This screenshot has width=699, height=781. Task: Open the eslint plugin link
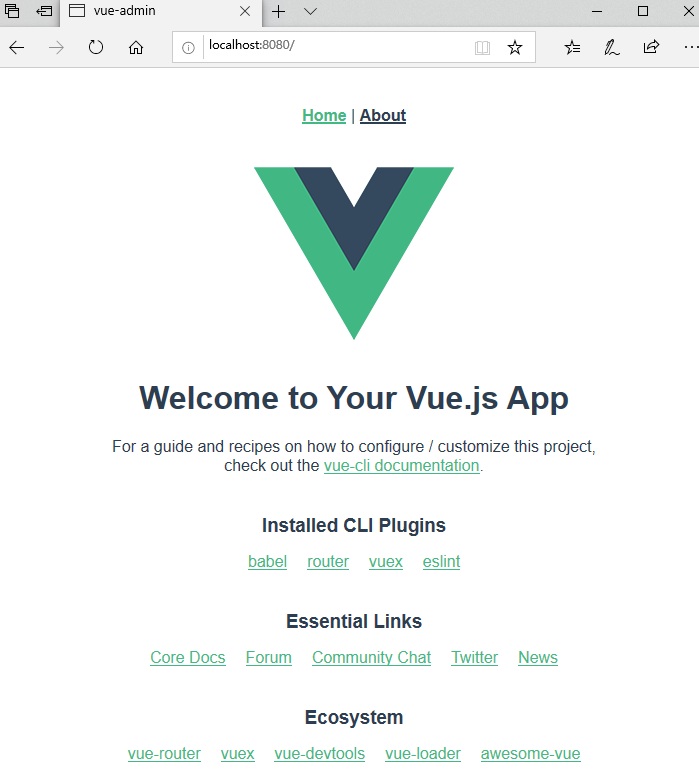point(441,561)
